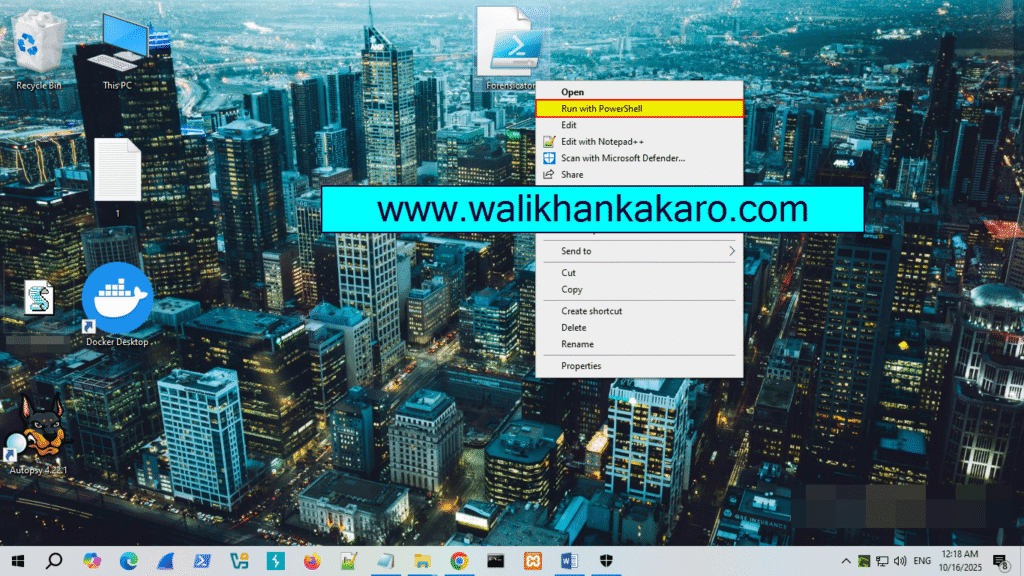
Task: Click the Microsoft Word taskbar icon
Action: click(x=570, y=561)
